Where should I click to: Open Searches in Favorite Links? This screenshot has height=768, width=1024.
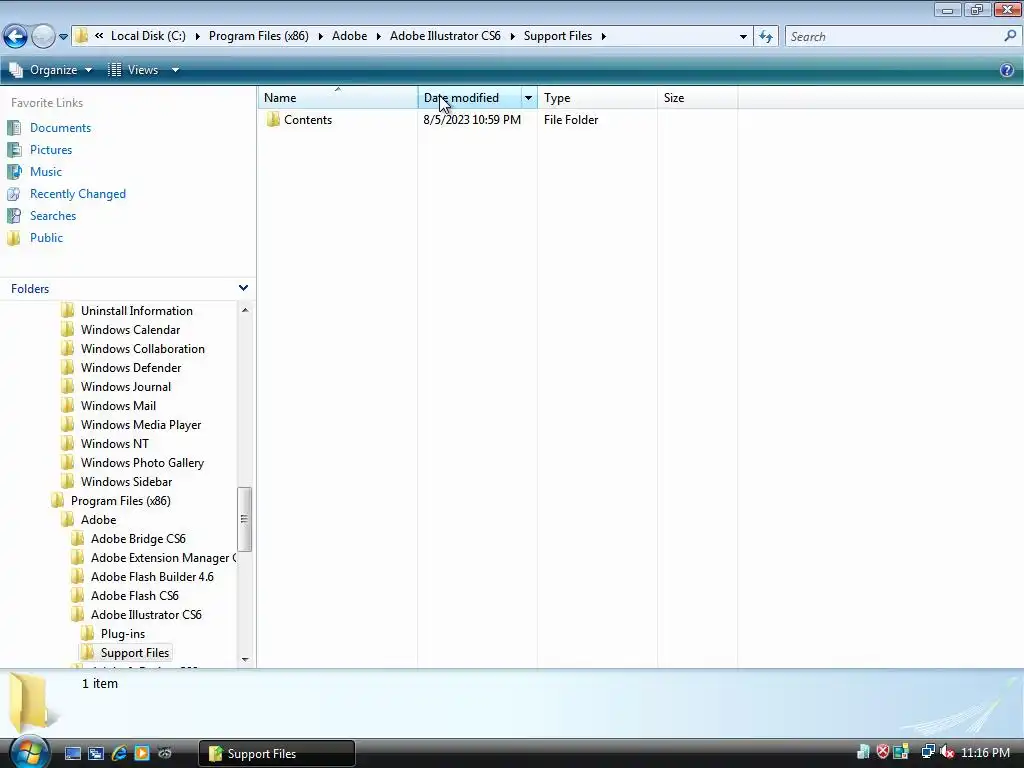tap(53, 216)
